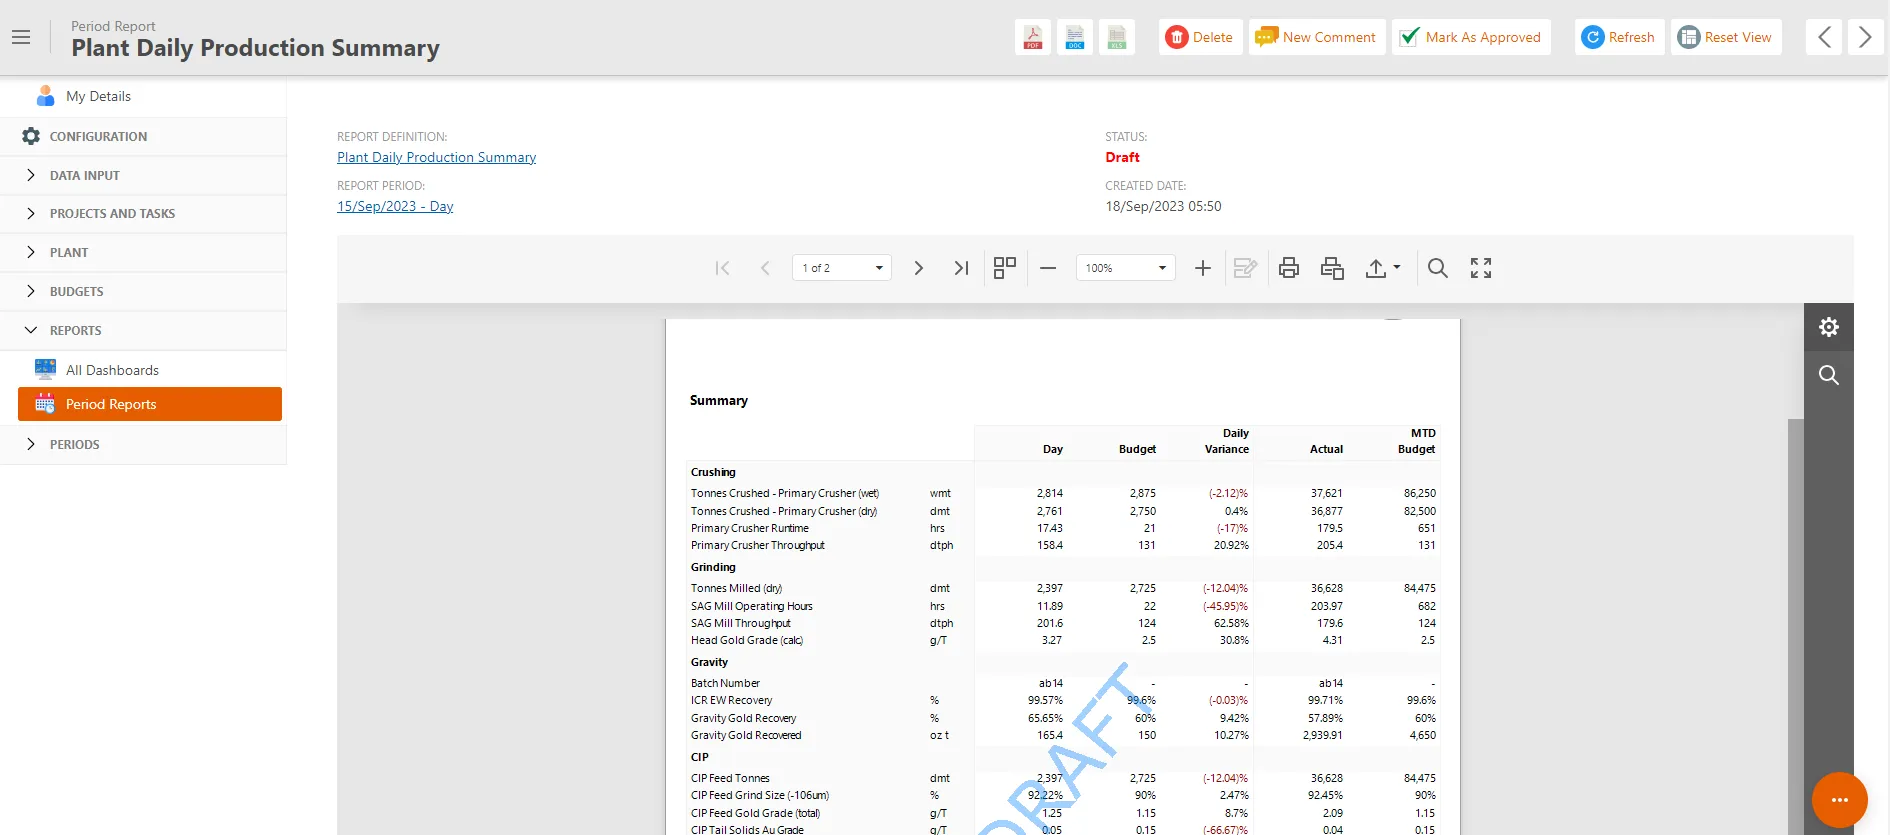
Task: Go to first page of report
Action: pos(723,268)
